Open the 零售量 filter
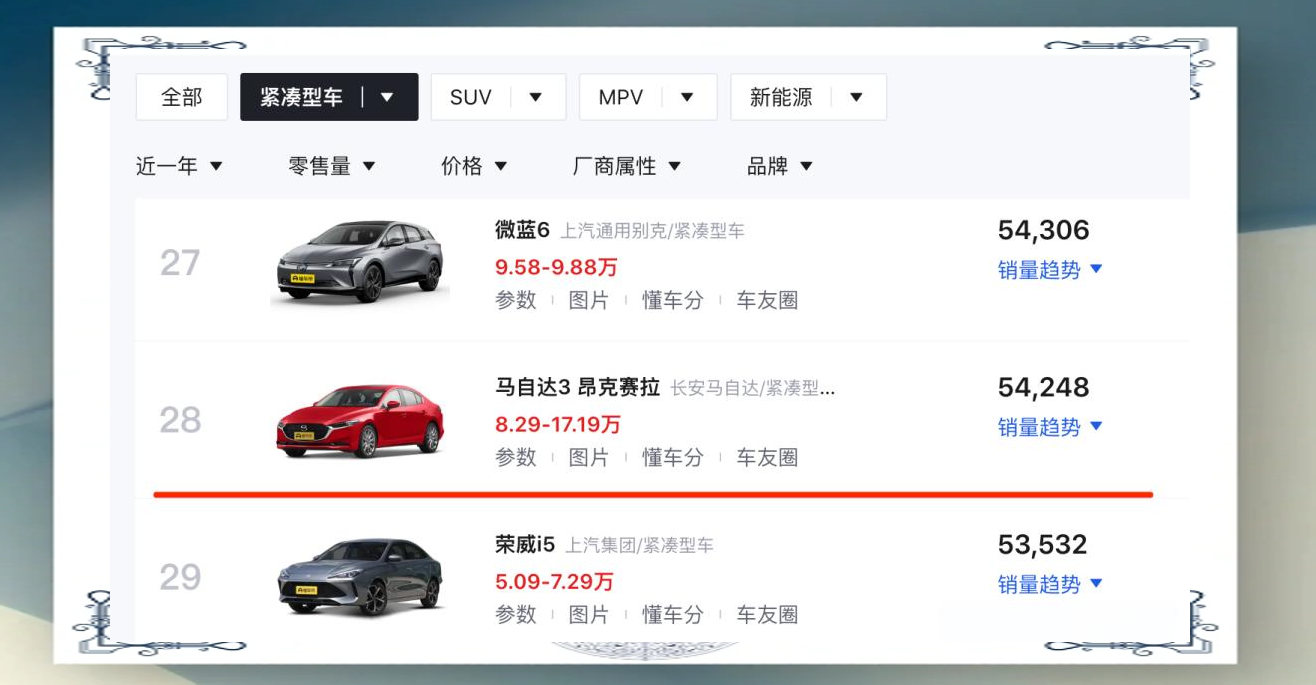1316x685 pixels. pyautogui.click(x=331, y=166)
